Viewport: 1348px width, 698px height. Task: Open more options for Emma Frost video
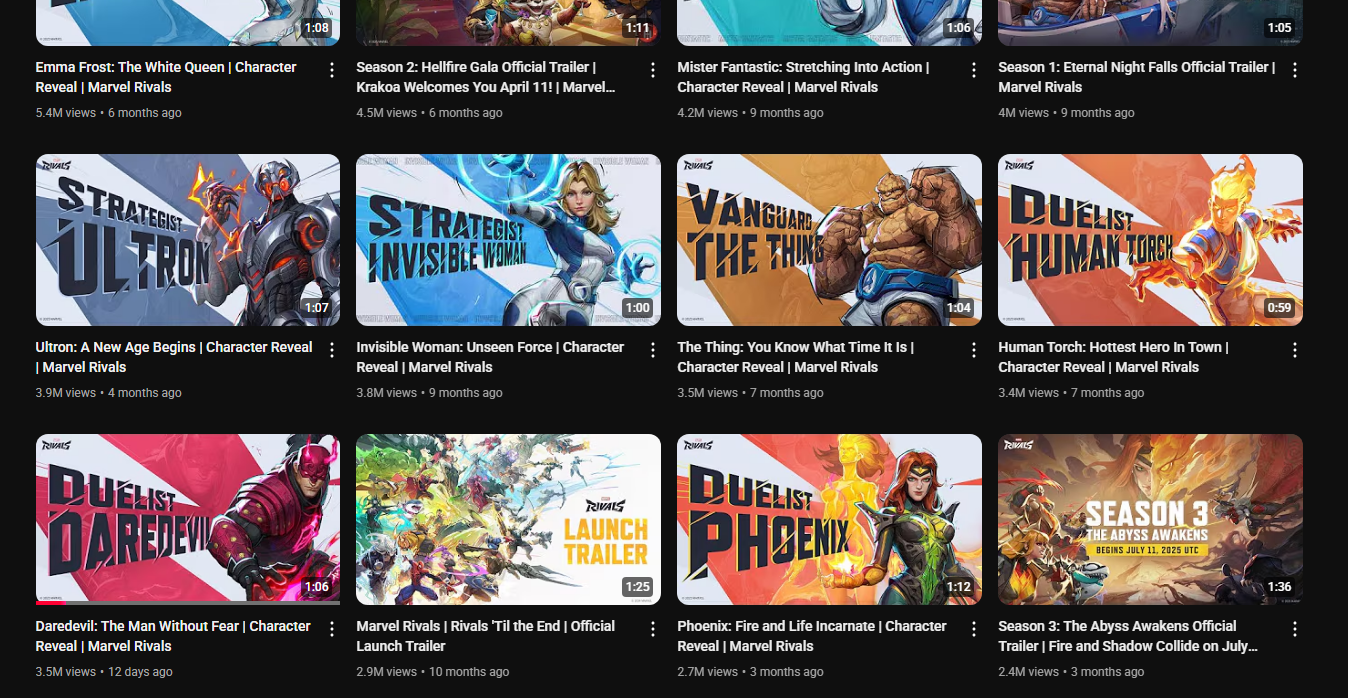tap(332, 70)
